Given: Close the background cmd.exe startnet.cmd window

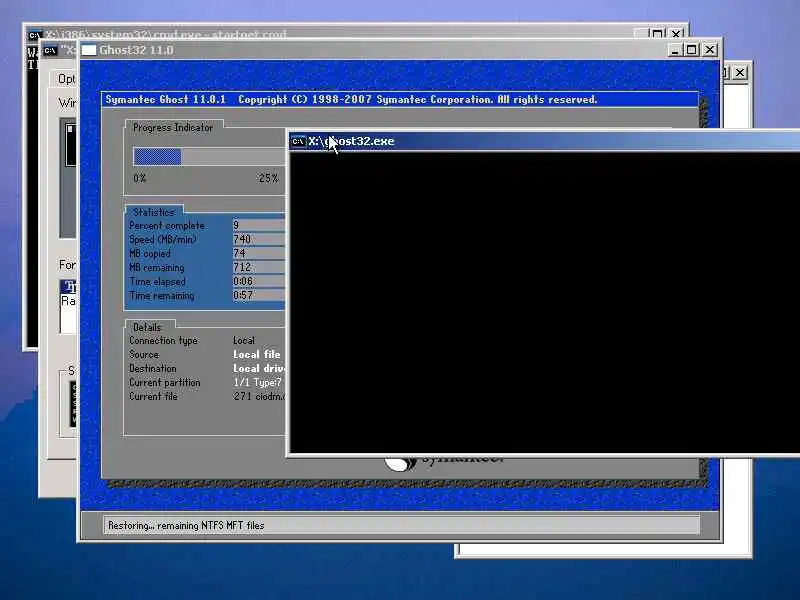Looking at the screenshot, I should tap(676, 34).
